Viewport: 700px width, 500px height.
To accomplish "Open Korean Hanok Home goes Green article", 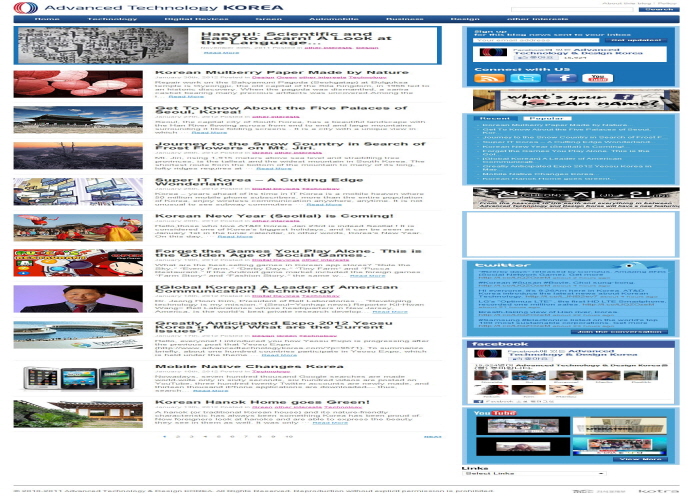I will pos(262,402).
